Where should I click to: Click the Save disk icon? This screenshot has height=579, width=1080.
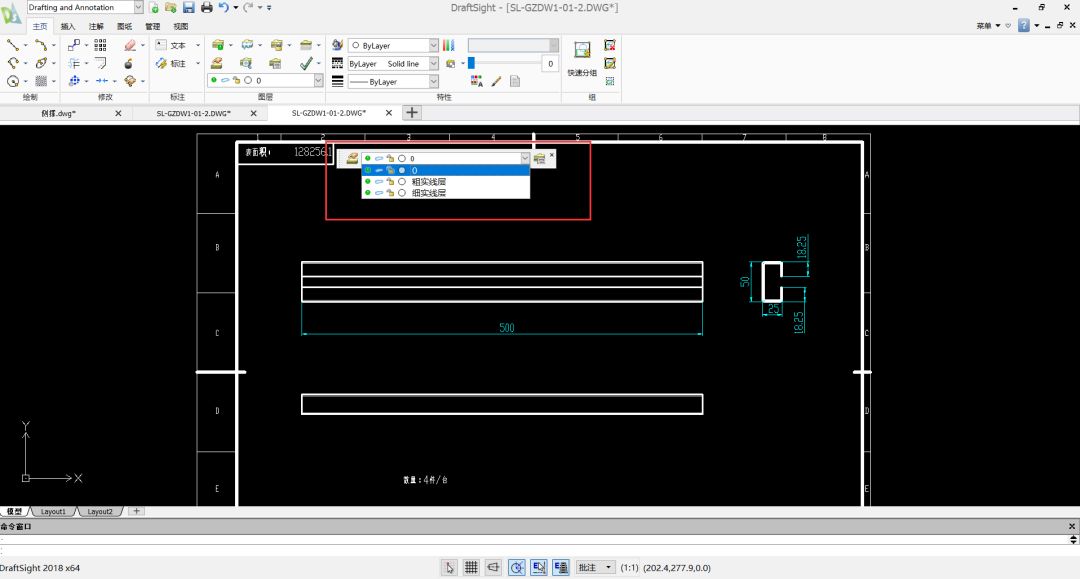[x=188, y=8]
